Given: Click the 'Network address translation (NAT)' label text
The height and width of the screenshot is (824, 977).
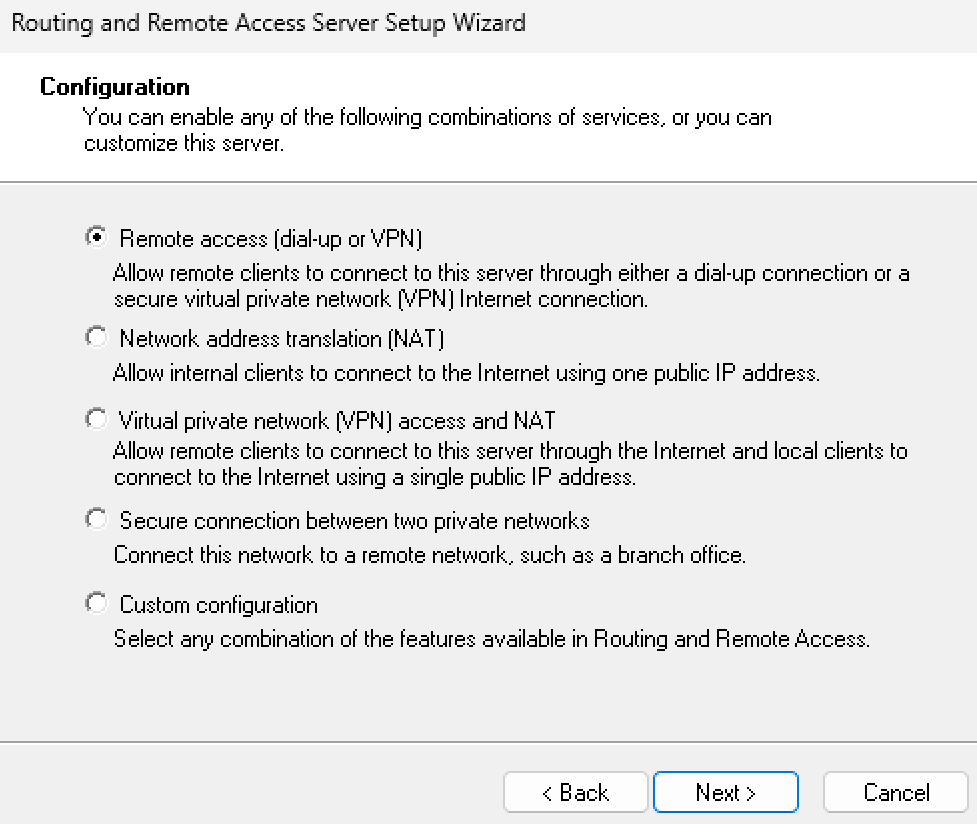Looking at the screenshot, I should 281,339.
